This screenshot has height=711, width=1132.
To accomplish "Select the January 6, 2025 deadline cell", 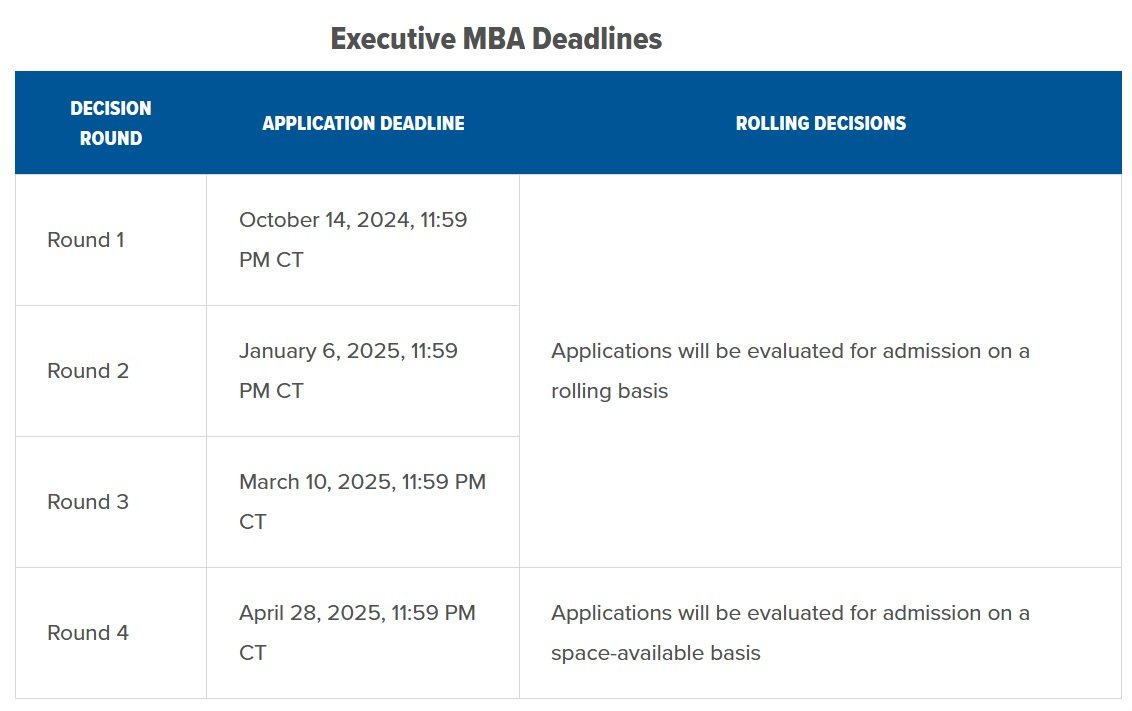I will (x=348, y=371).
